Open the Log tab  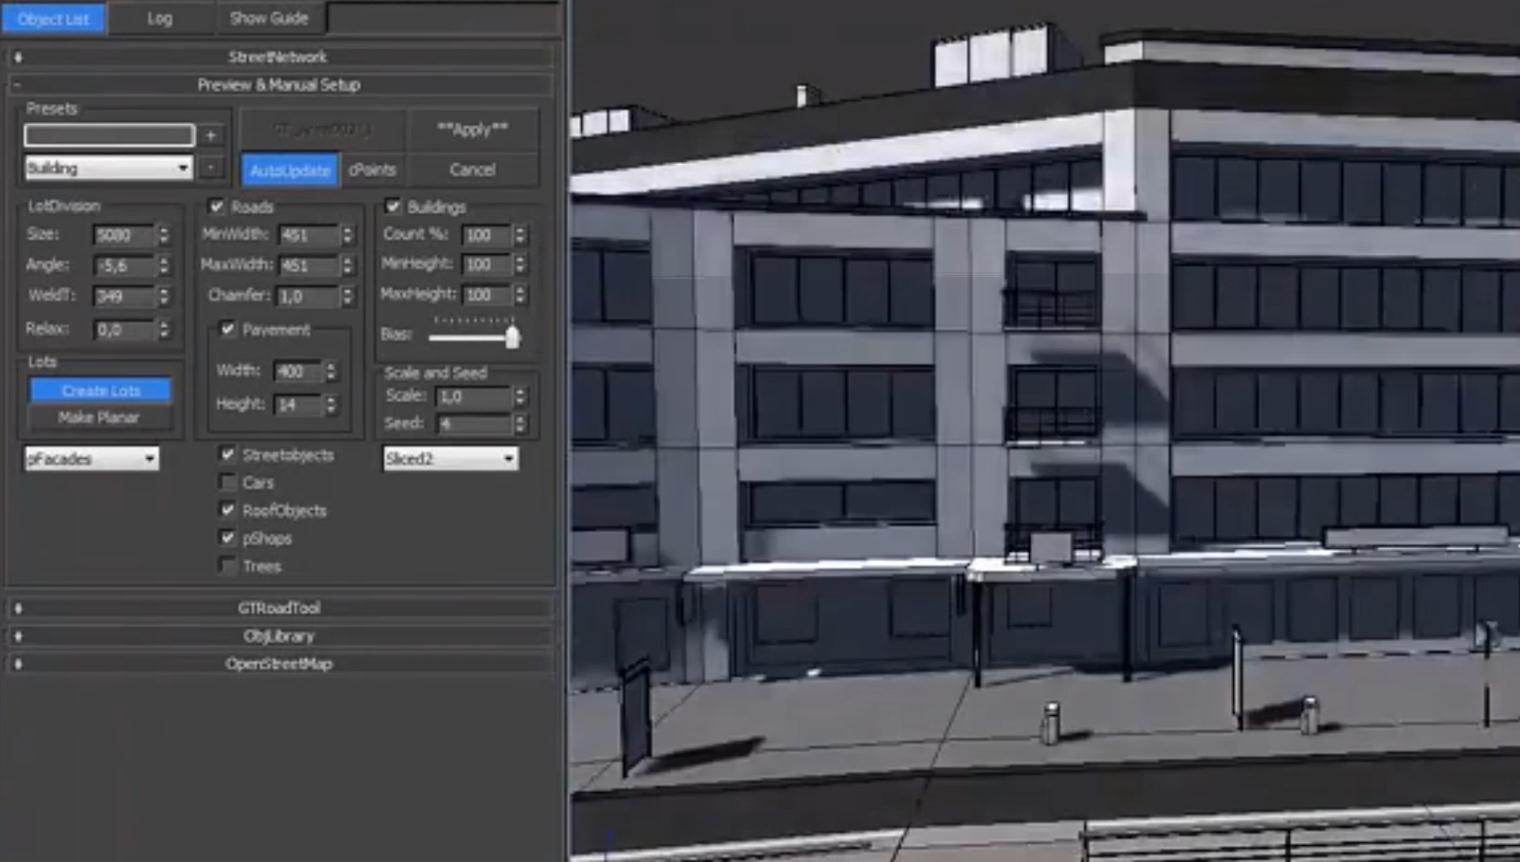[x=160, y=18]
